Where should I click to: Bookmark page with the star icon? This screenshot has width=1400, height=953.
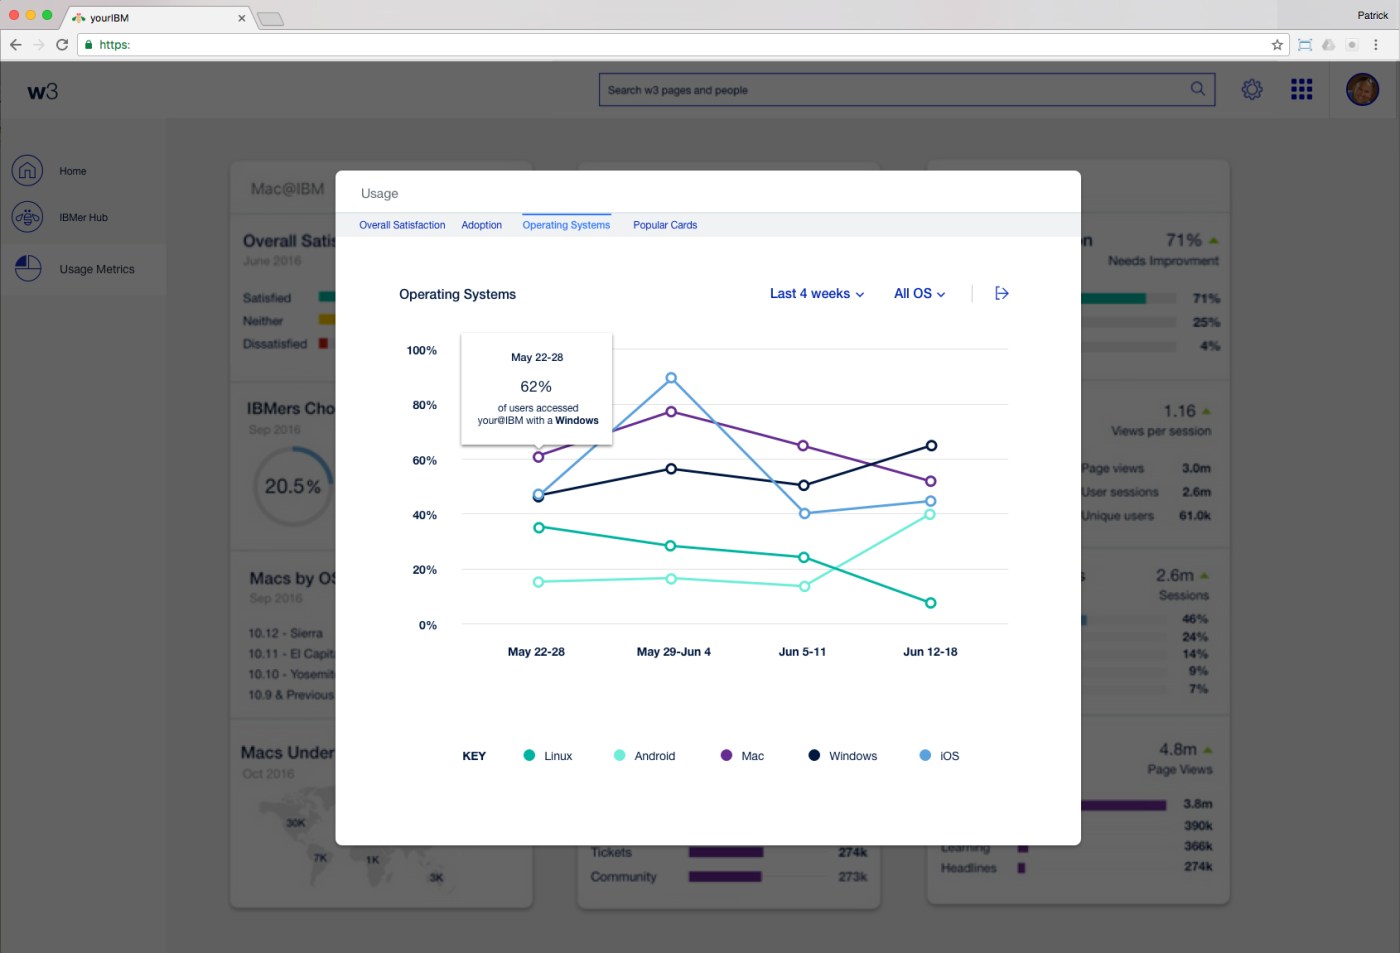[x=1277, y=45]
